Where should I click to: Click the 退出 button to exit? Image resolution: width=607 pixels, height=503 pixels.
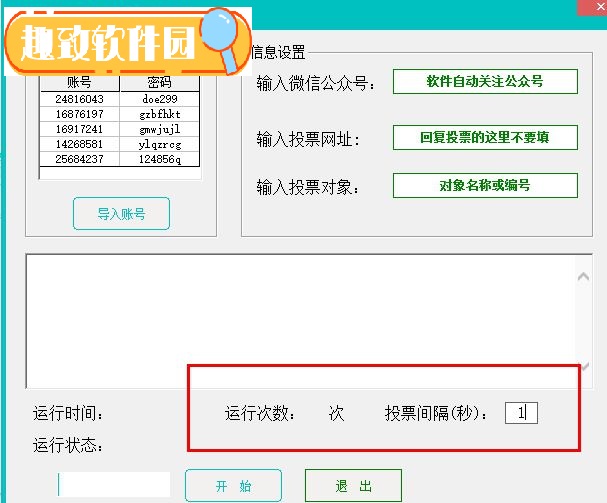tap(353, 486)
